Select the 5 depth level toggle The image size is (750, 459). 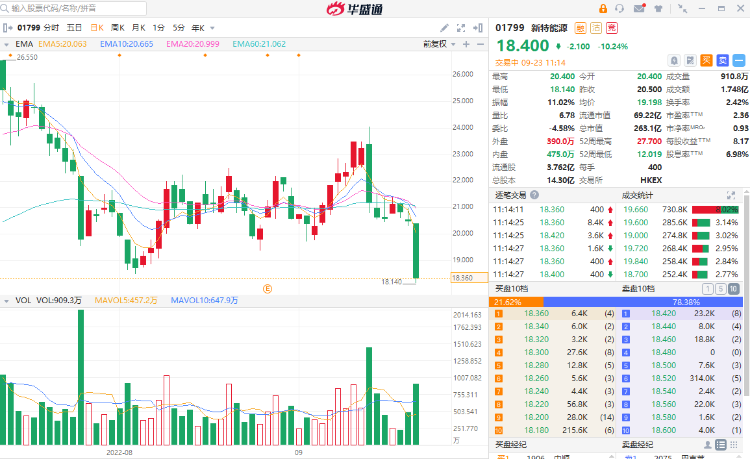[721, 288]
